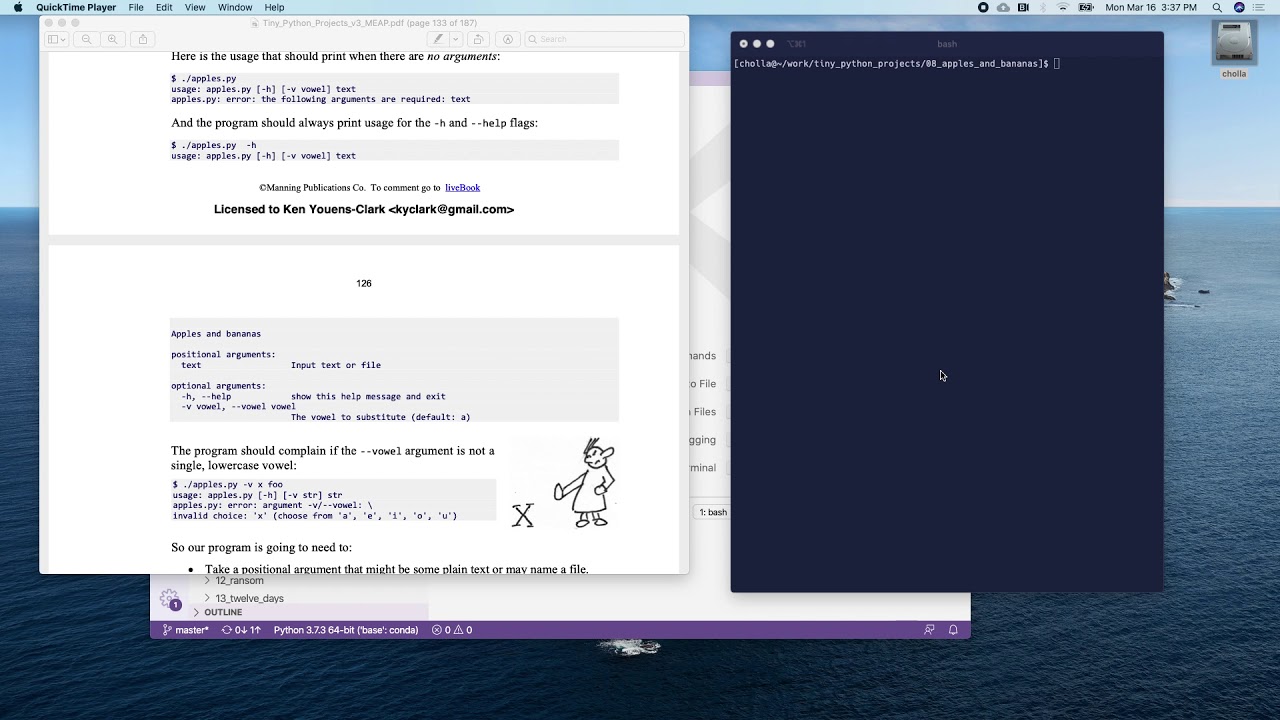
Task: Open the QuickTime Player menu
Action: tap(76, 7)
